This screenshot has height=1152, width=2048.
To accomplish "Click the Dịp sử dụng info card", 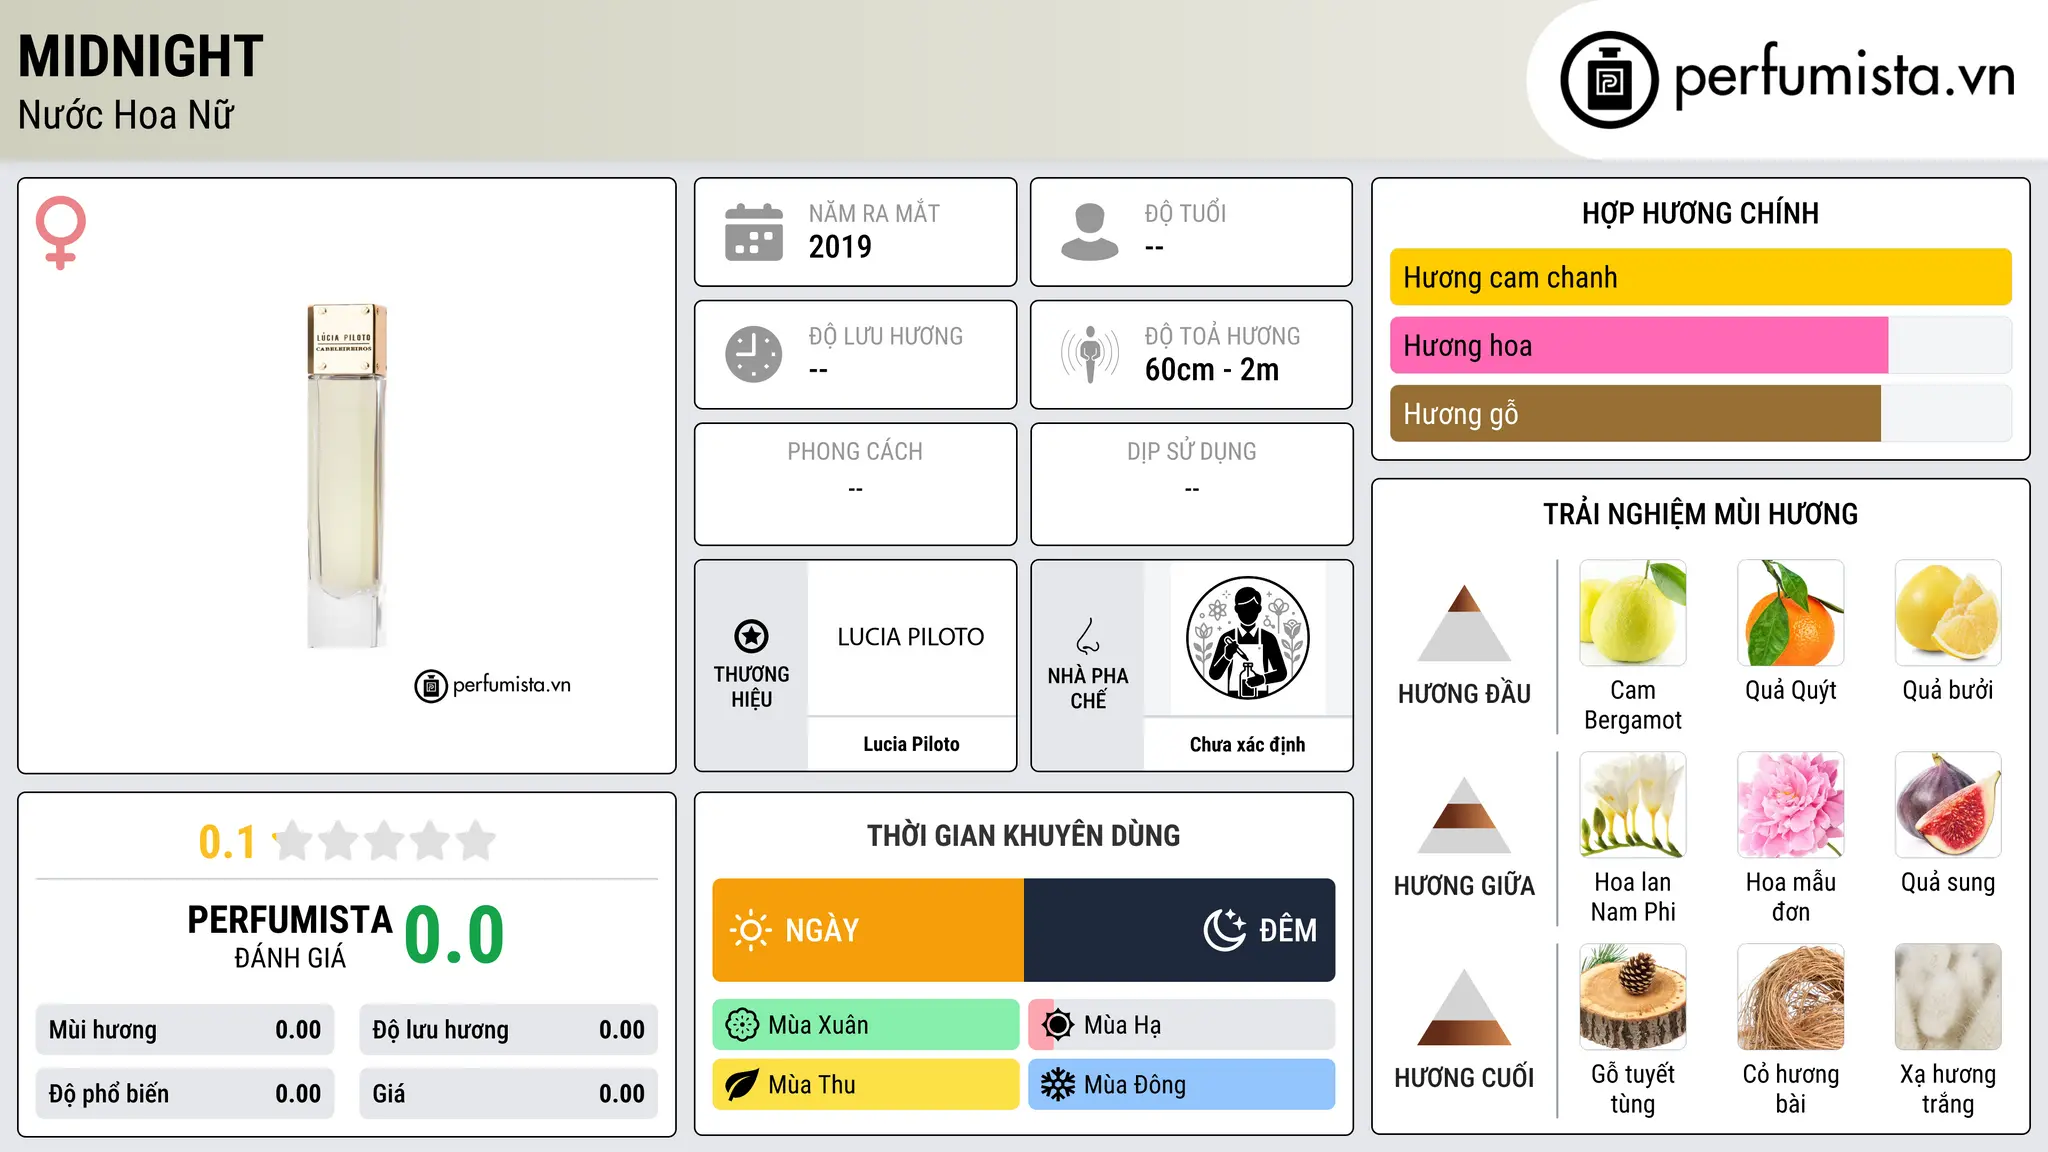I will click(1191, 484).
